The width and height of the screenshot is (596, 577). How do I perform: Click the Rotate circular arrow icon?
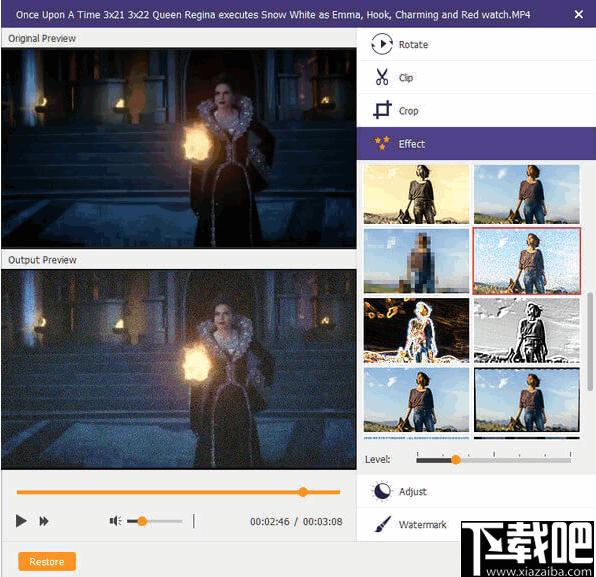coord(382,44)
